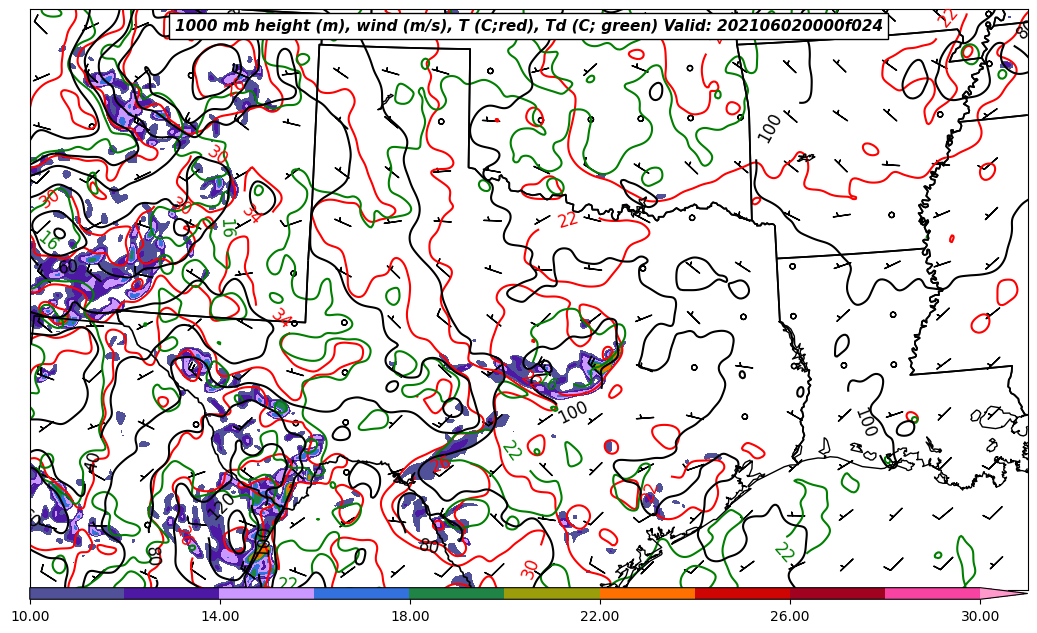Click the red '22' temperature contour label
1037x633 pixels.
[x=568, y=220]
